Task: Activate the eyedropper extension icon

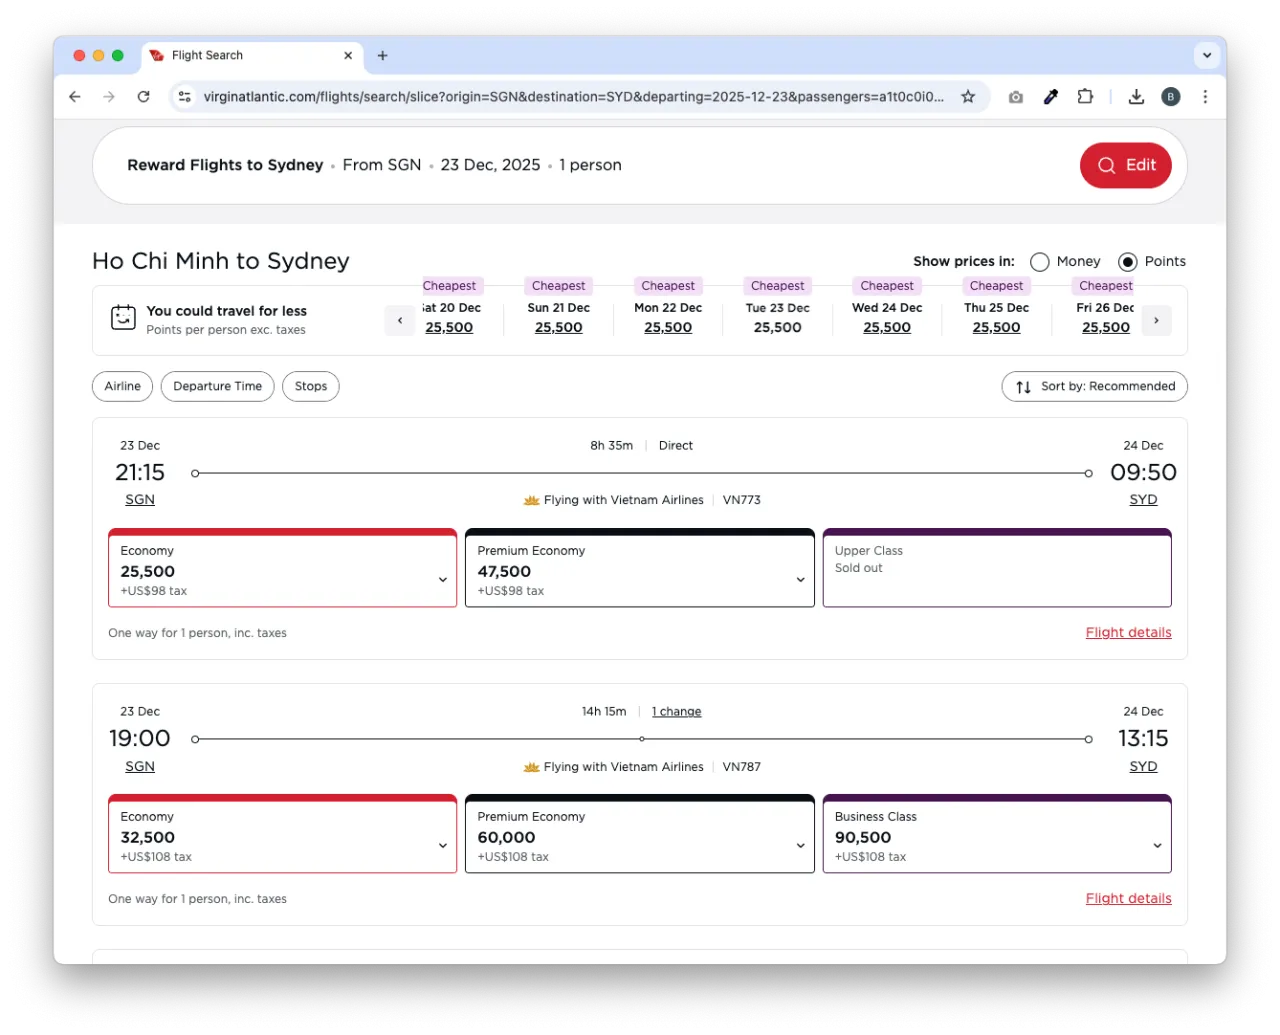Action: tap(1051, 97)
